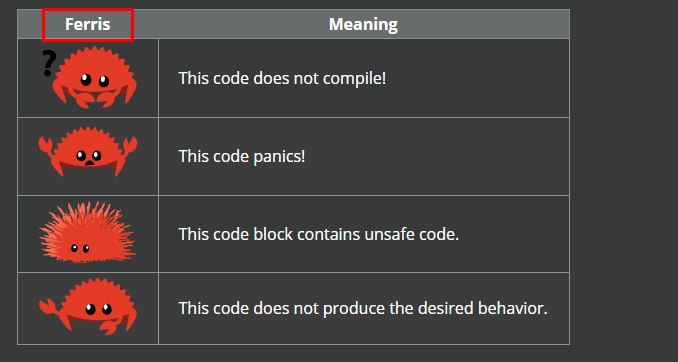Click the spiky sea-urchin Ferris image

tap(87, 232)
